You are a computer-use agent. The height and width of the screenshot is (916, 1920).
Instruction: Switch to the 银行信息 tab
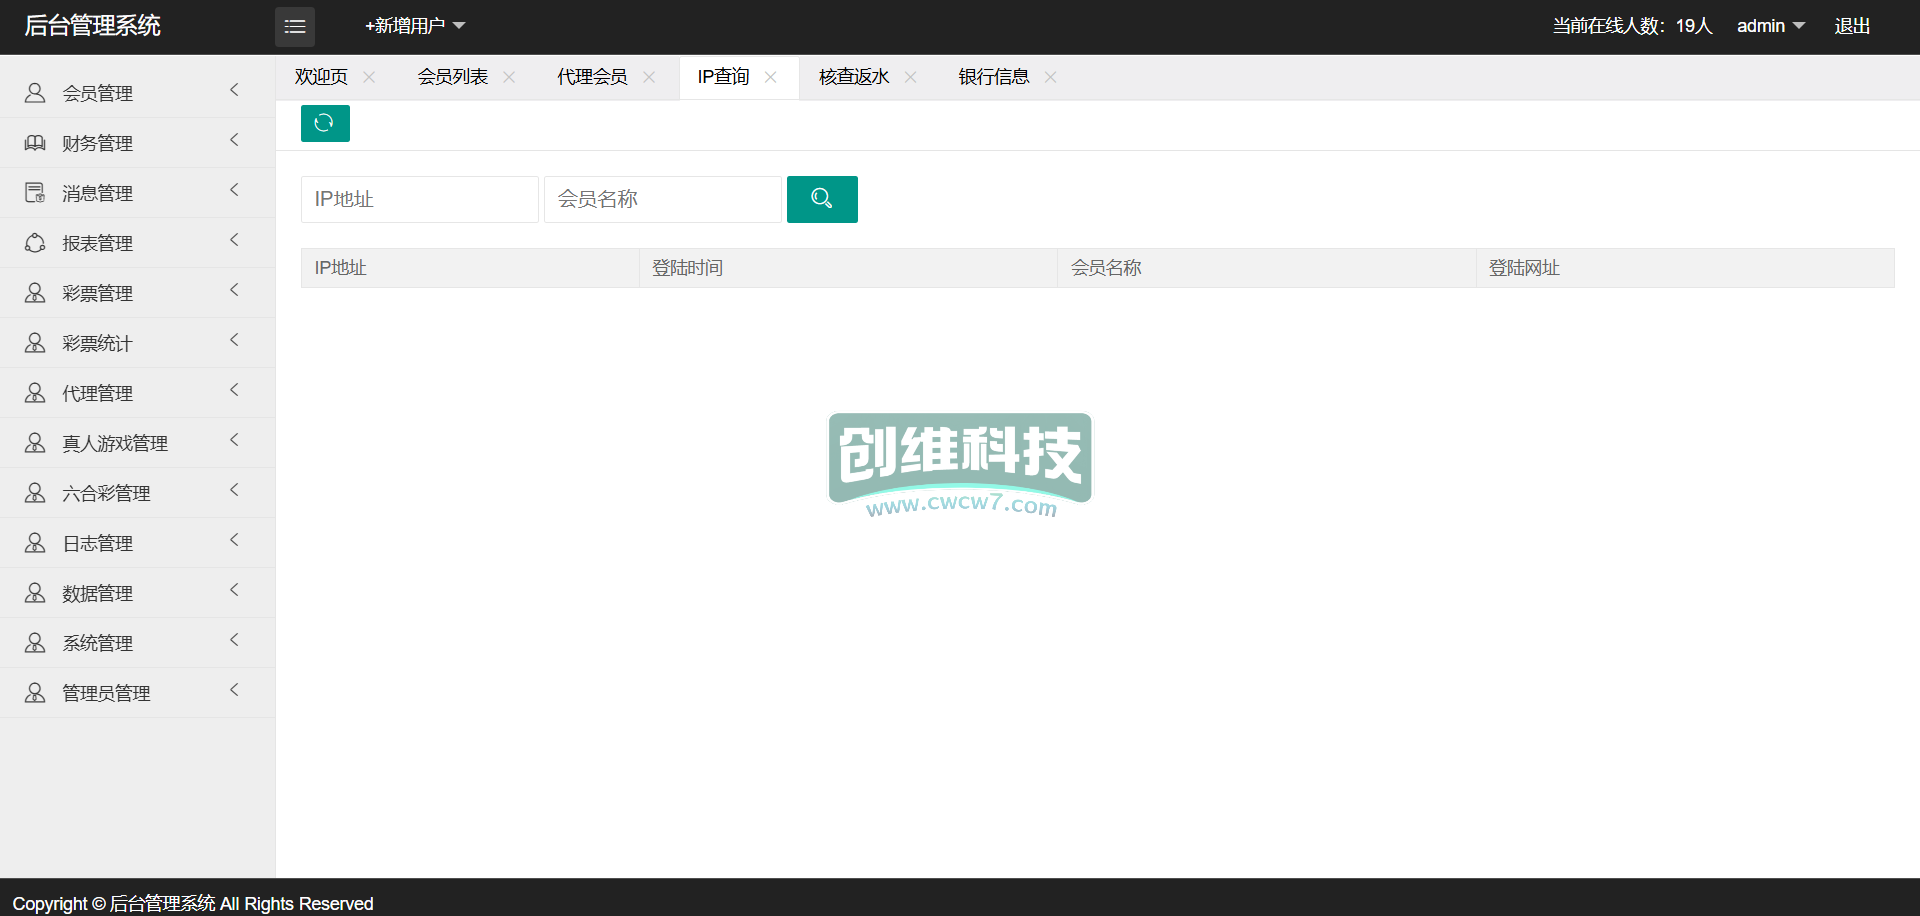994,77
